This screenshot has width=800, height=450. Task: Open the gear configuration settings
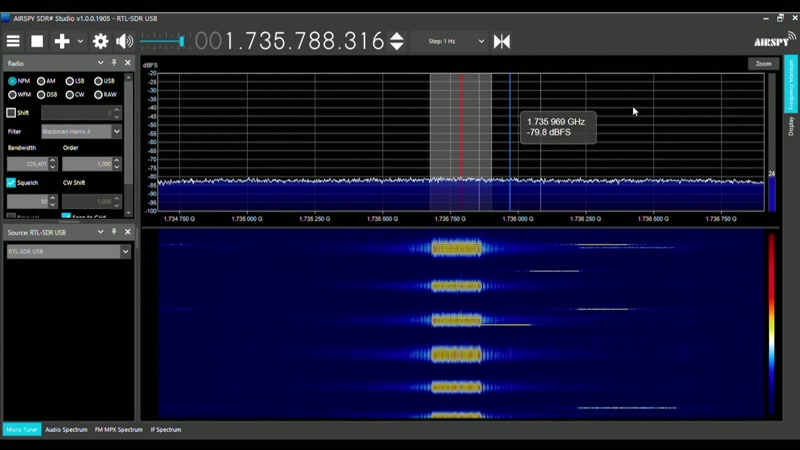point(101,41)
